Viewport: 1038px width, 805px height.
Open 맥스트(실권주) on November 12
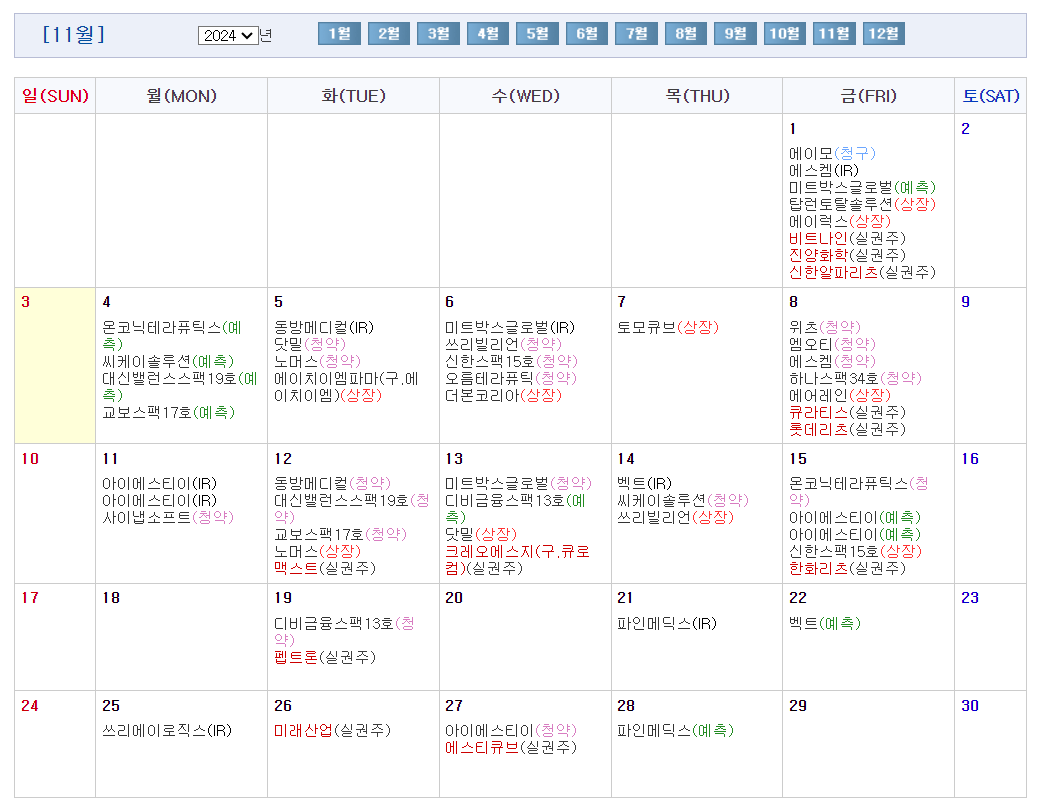[324, 568]
